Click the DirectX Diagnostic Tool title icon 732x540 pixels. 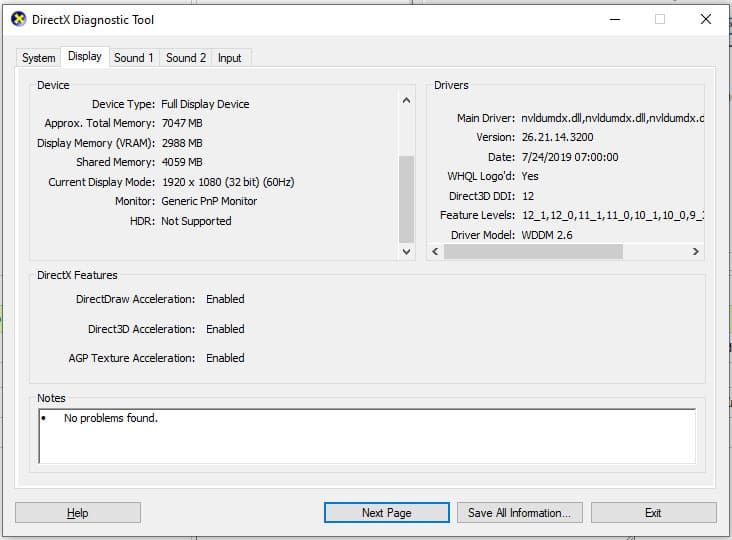point(19,19)
